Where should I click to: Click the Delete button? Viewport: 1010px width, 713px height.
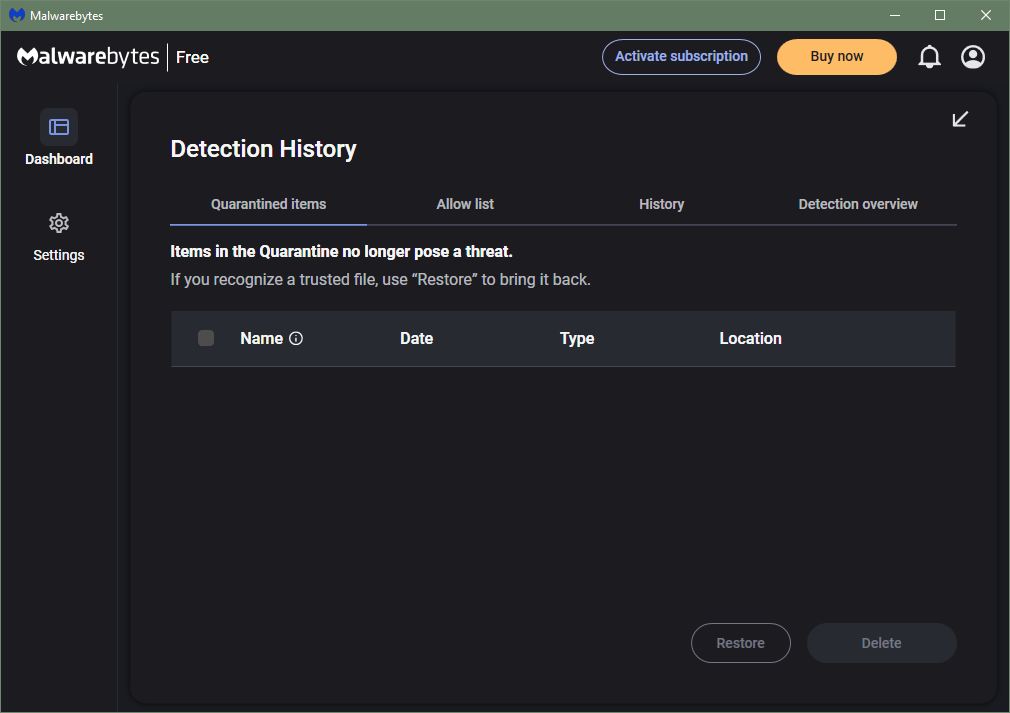pos(882,643)
